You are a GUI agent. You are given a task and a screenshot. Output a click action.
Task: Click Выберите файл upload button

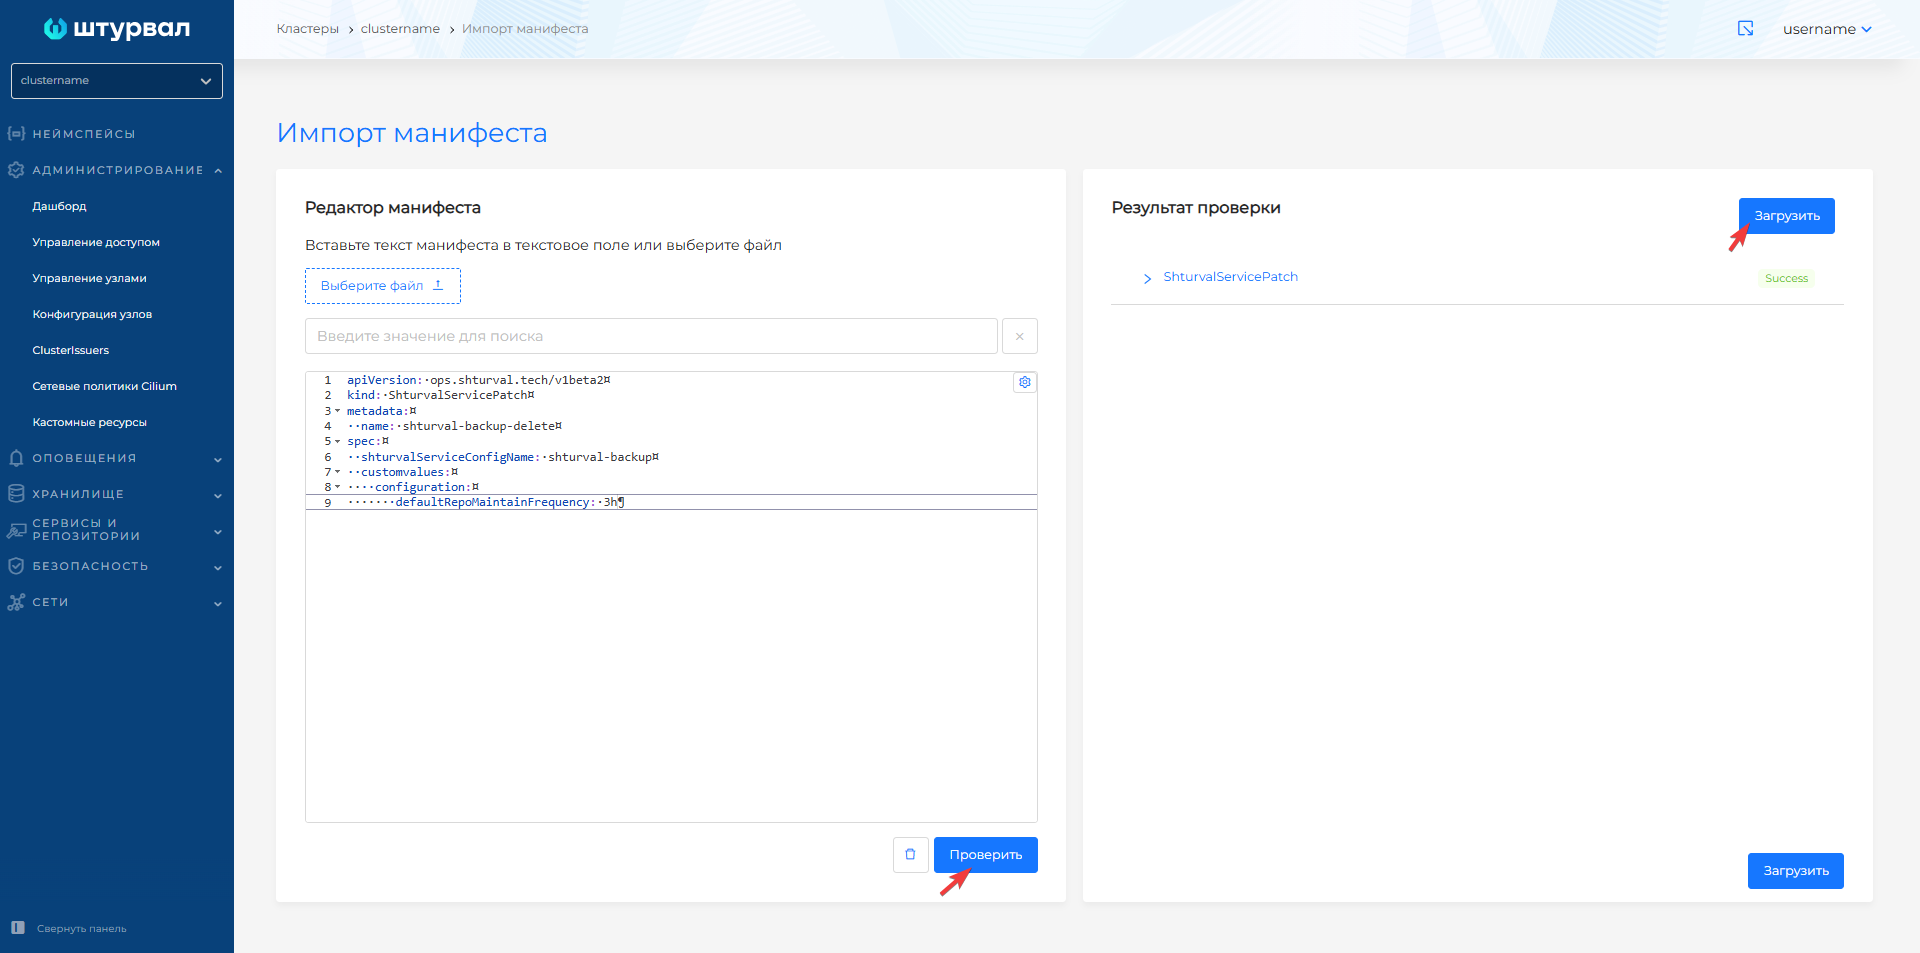[383, 286]
